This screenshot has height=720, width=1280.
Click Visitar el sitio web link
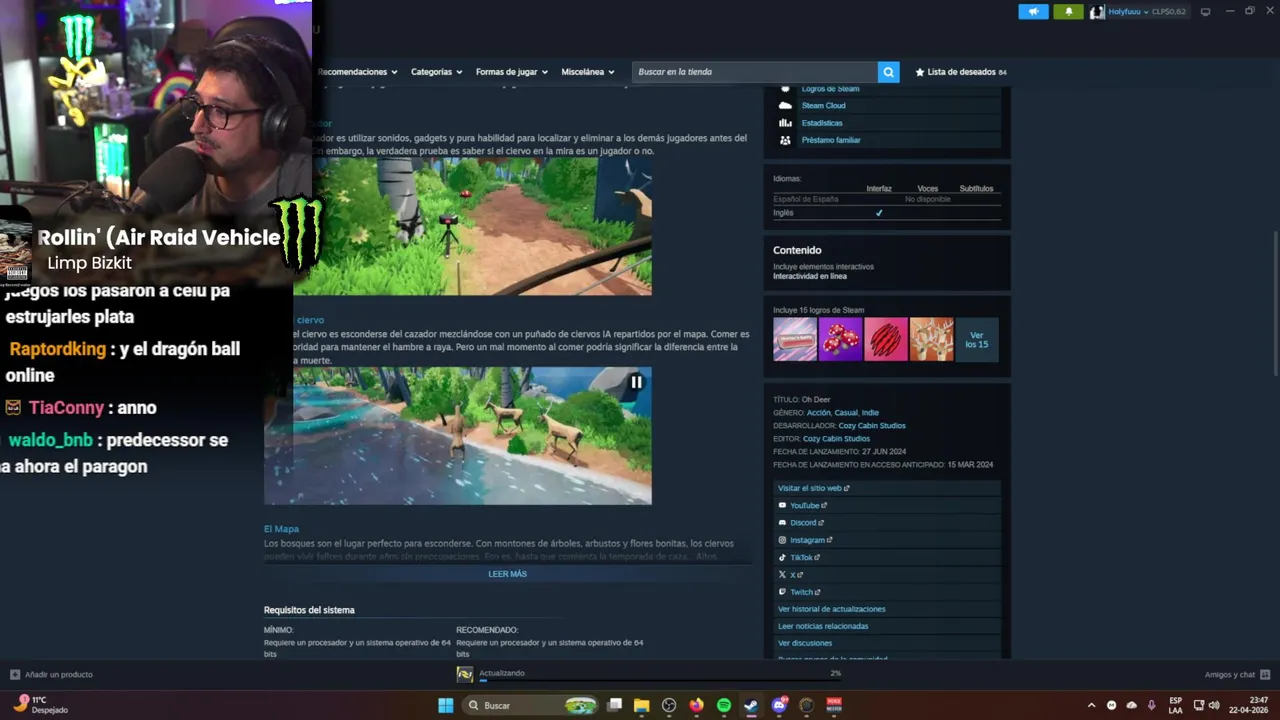pyautogui.click(x=814, y=488)
